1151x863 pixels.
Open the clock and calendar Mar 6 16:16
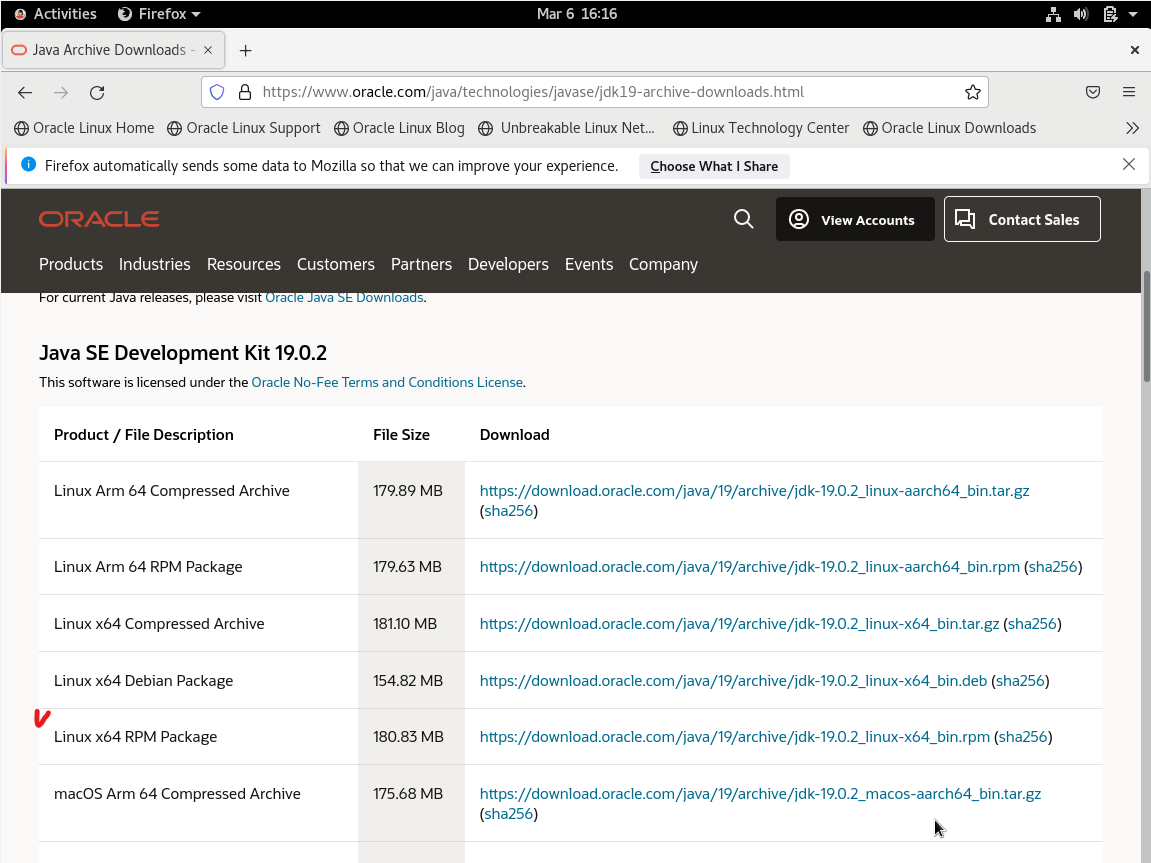click(x=577, y=14)
